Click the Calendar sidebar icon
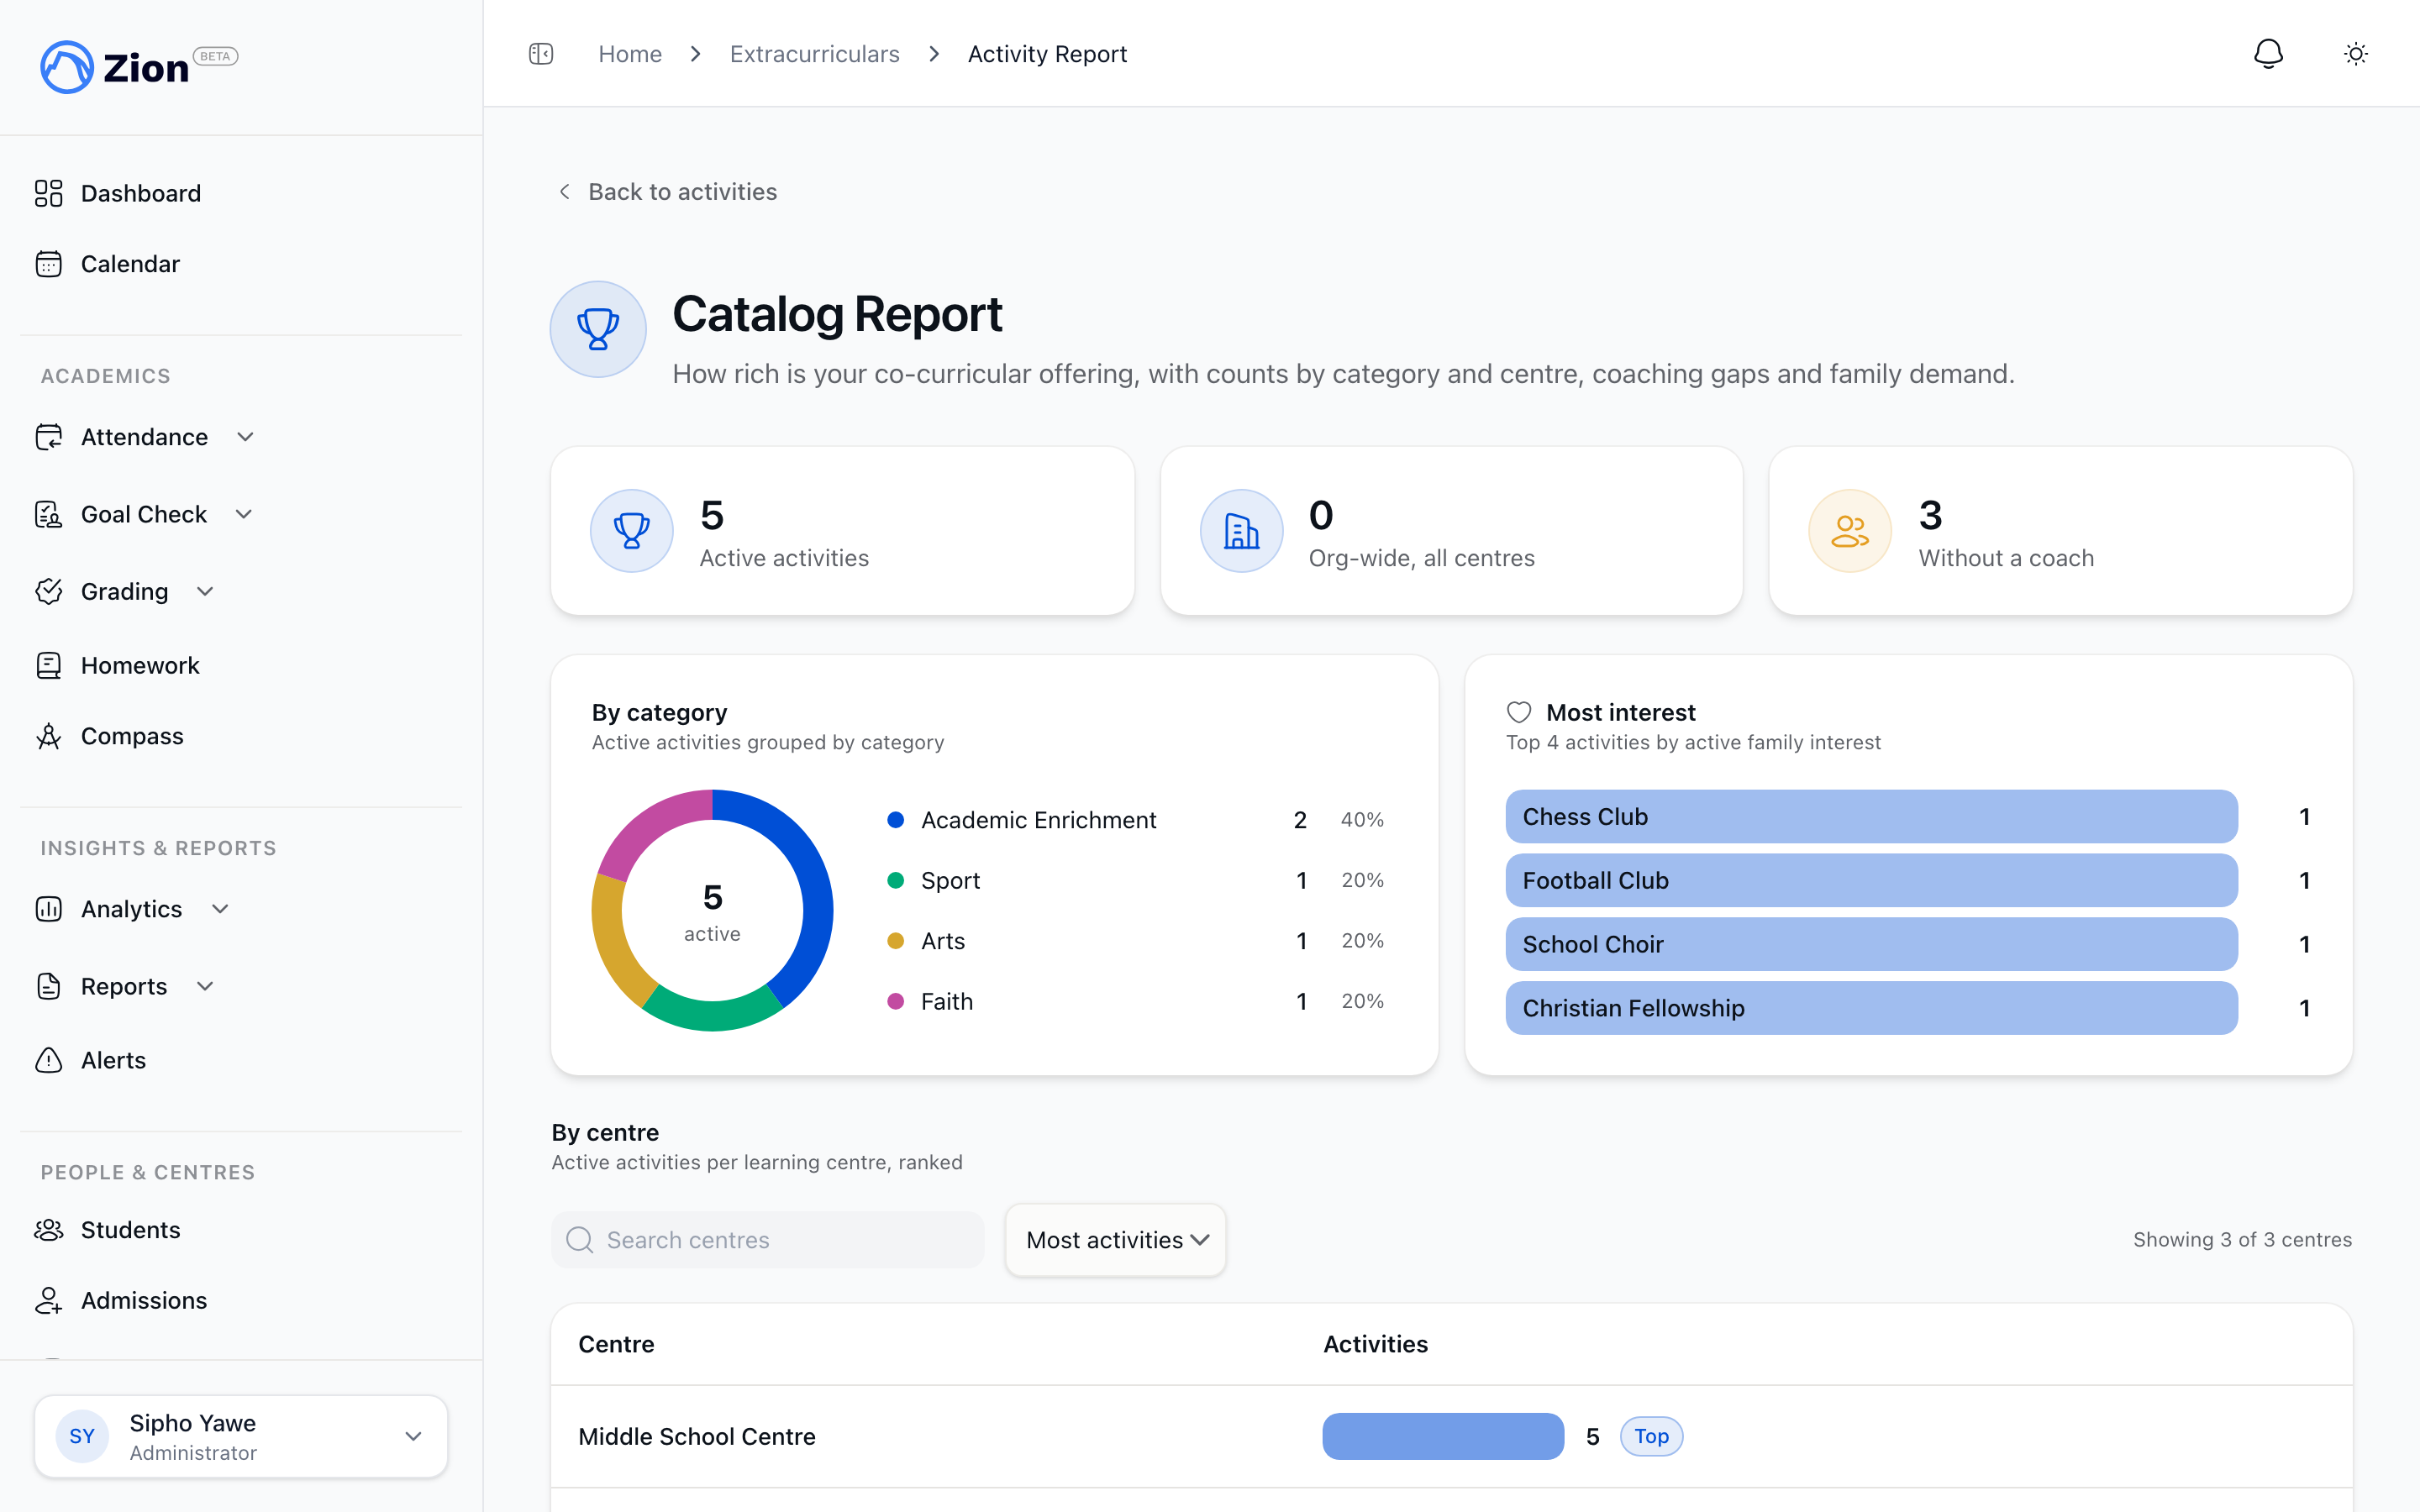This screenshot has height=1512, width=2420. (x=49, y=264)
